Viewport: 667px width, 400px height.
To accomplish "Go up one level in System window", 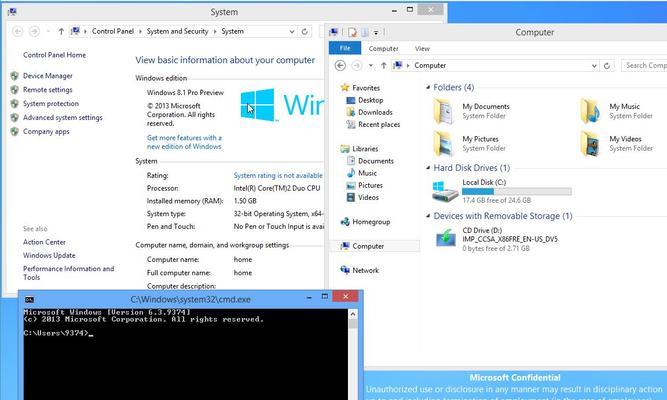I will 61,31.
